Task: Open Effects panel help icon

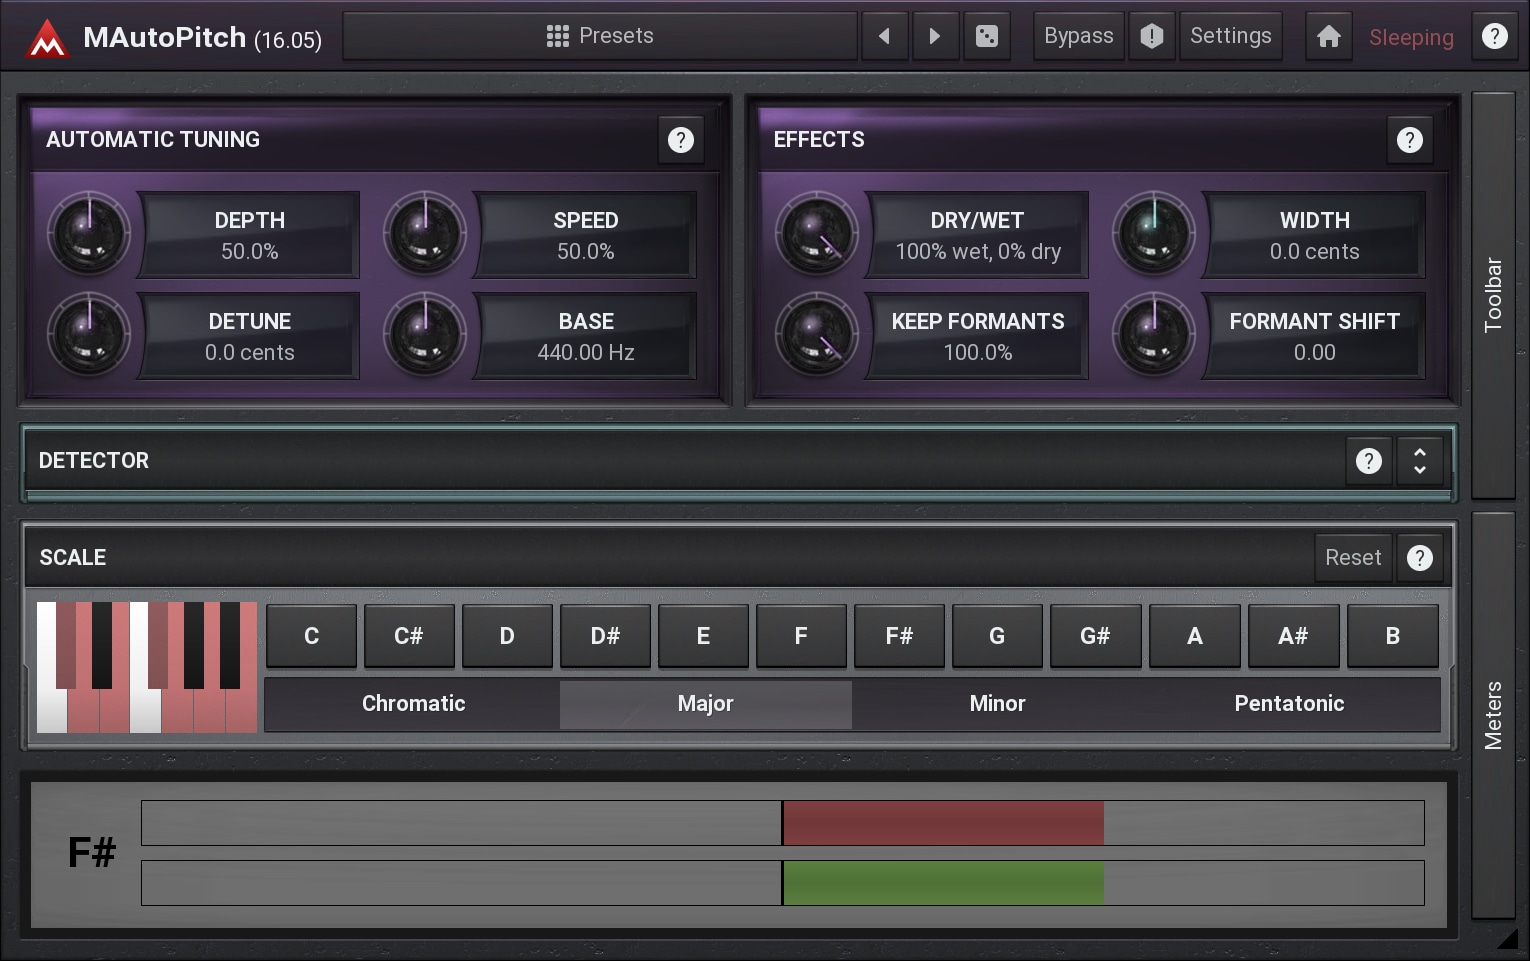Action: (1410, 140)
